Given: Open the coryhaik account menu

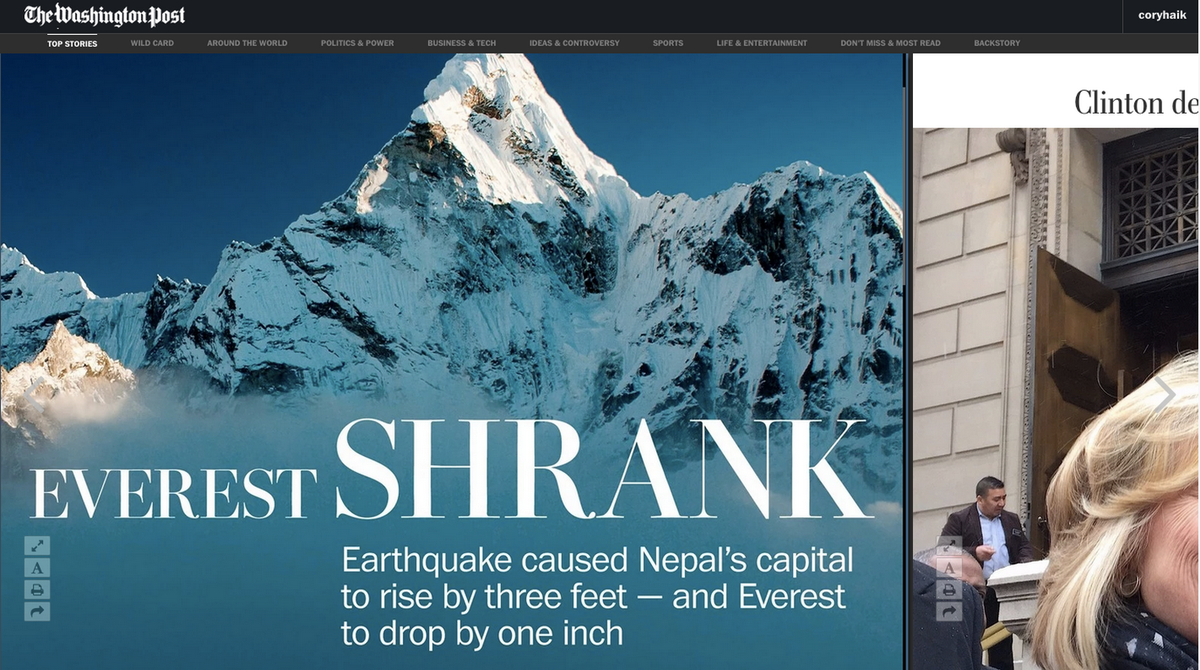Looking at the screenshot, I should 1162,15.
